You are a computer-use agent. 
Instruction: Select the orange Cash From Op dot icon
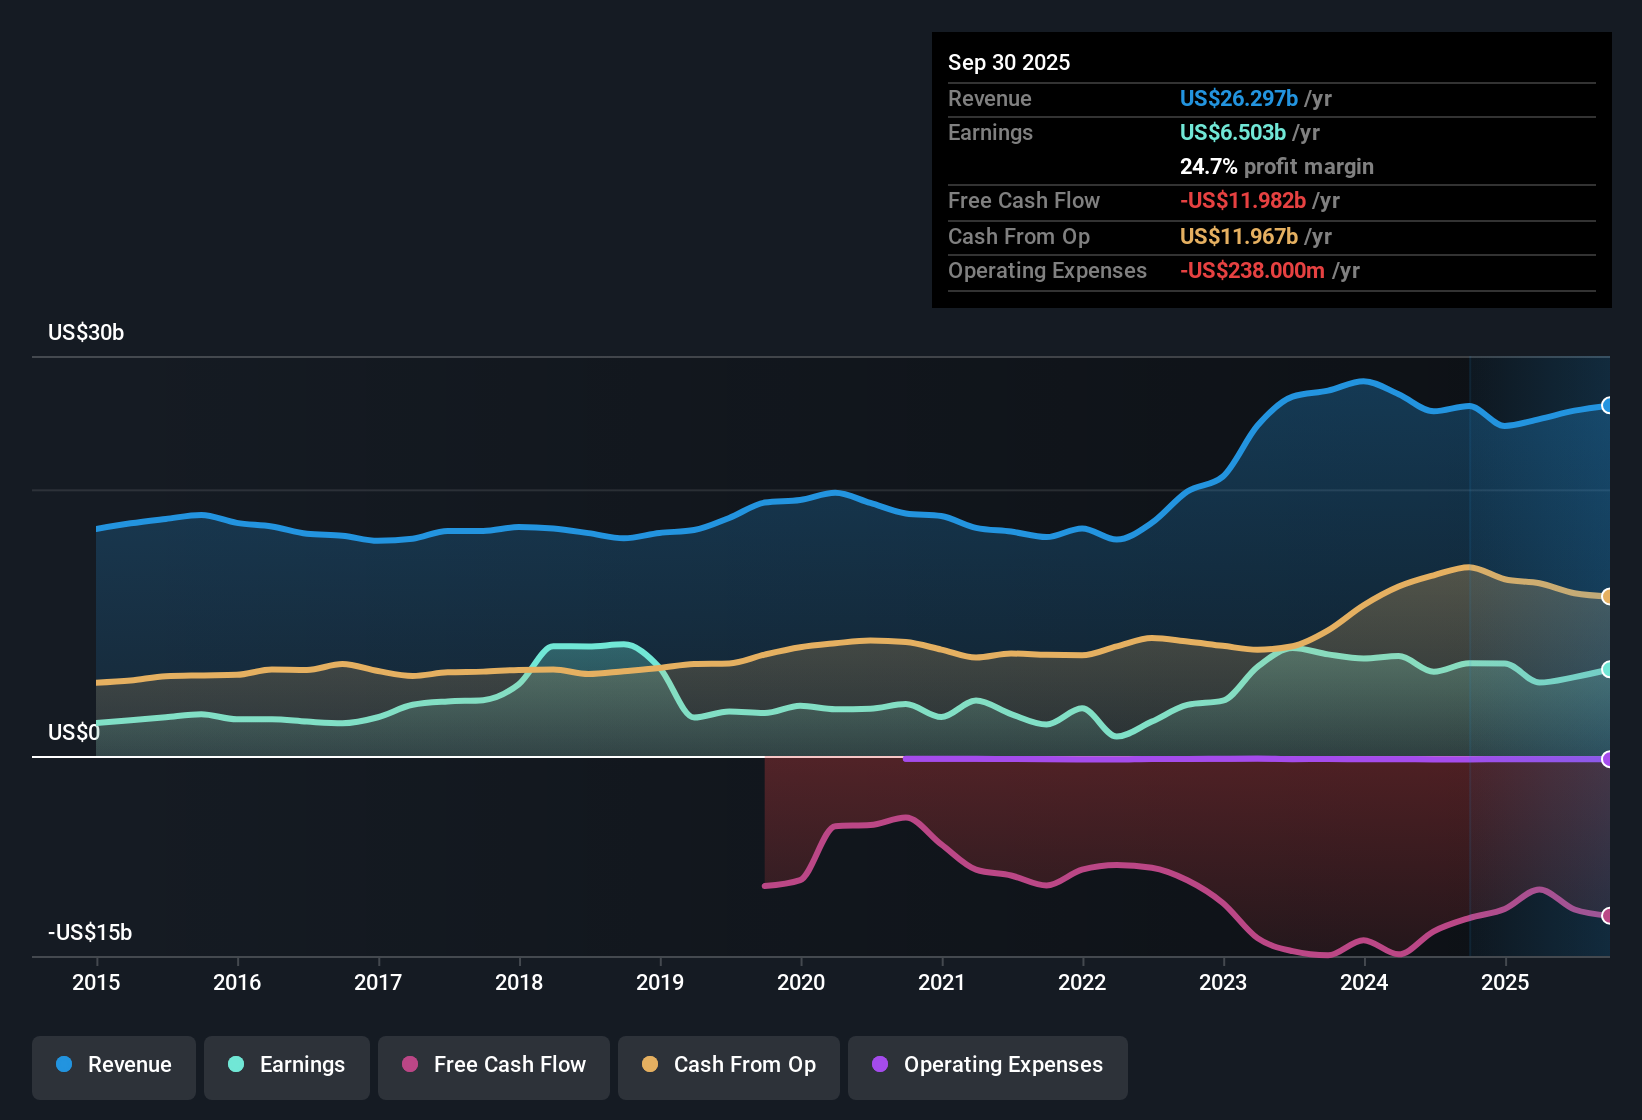650,1065
